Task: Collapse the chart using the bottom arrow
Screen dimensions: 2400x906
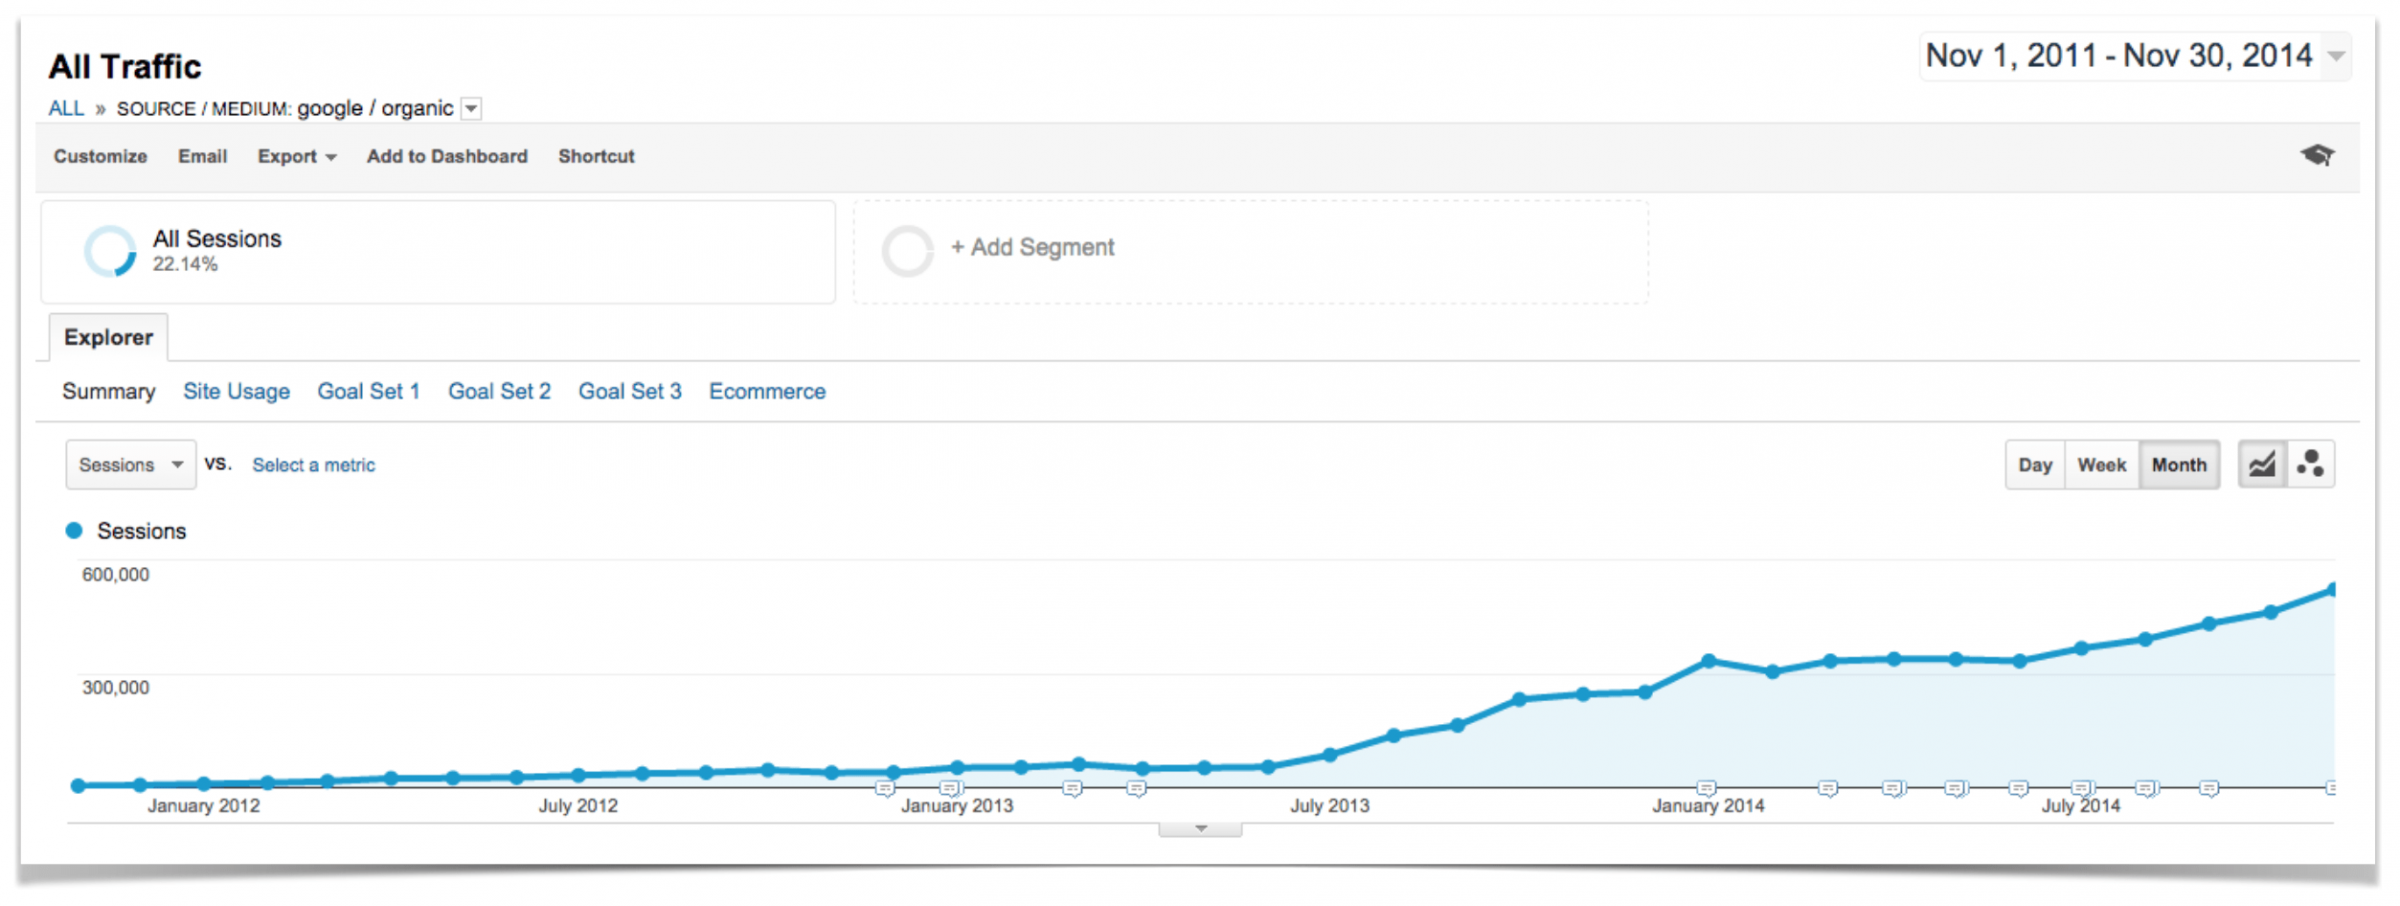Action: (x=1199, y=828)
